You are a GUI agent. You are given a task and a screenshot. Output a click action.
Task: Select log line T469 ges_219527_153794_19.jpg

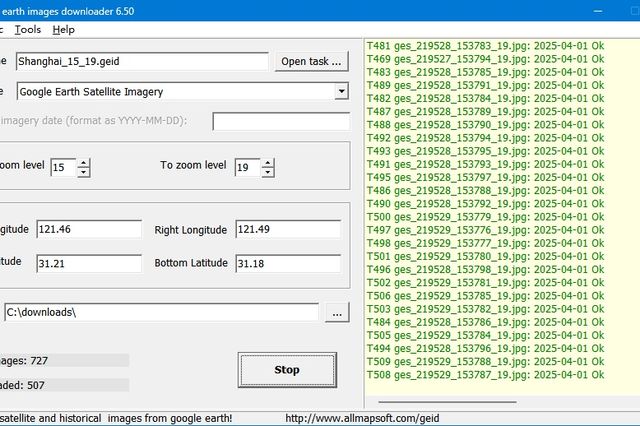485,59
